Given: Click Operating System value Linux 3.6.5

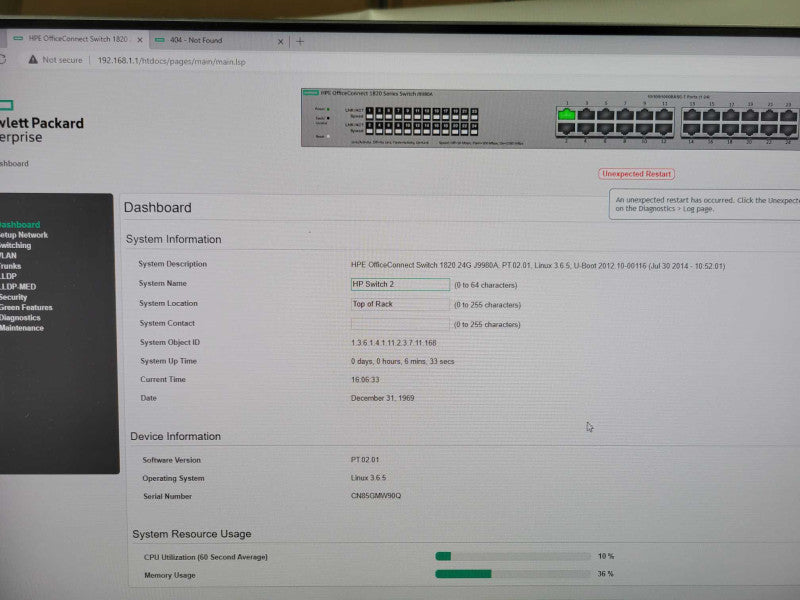Looking at the screenshot, I should (x=368, y=478).
